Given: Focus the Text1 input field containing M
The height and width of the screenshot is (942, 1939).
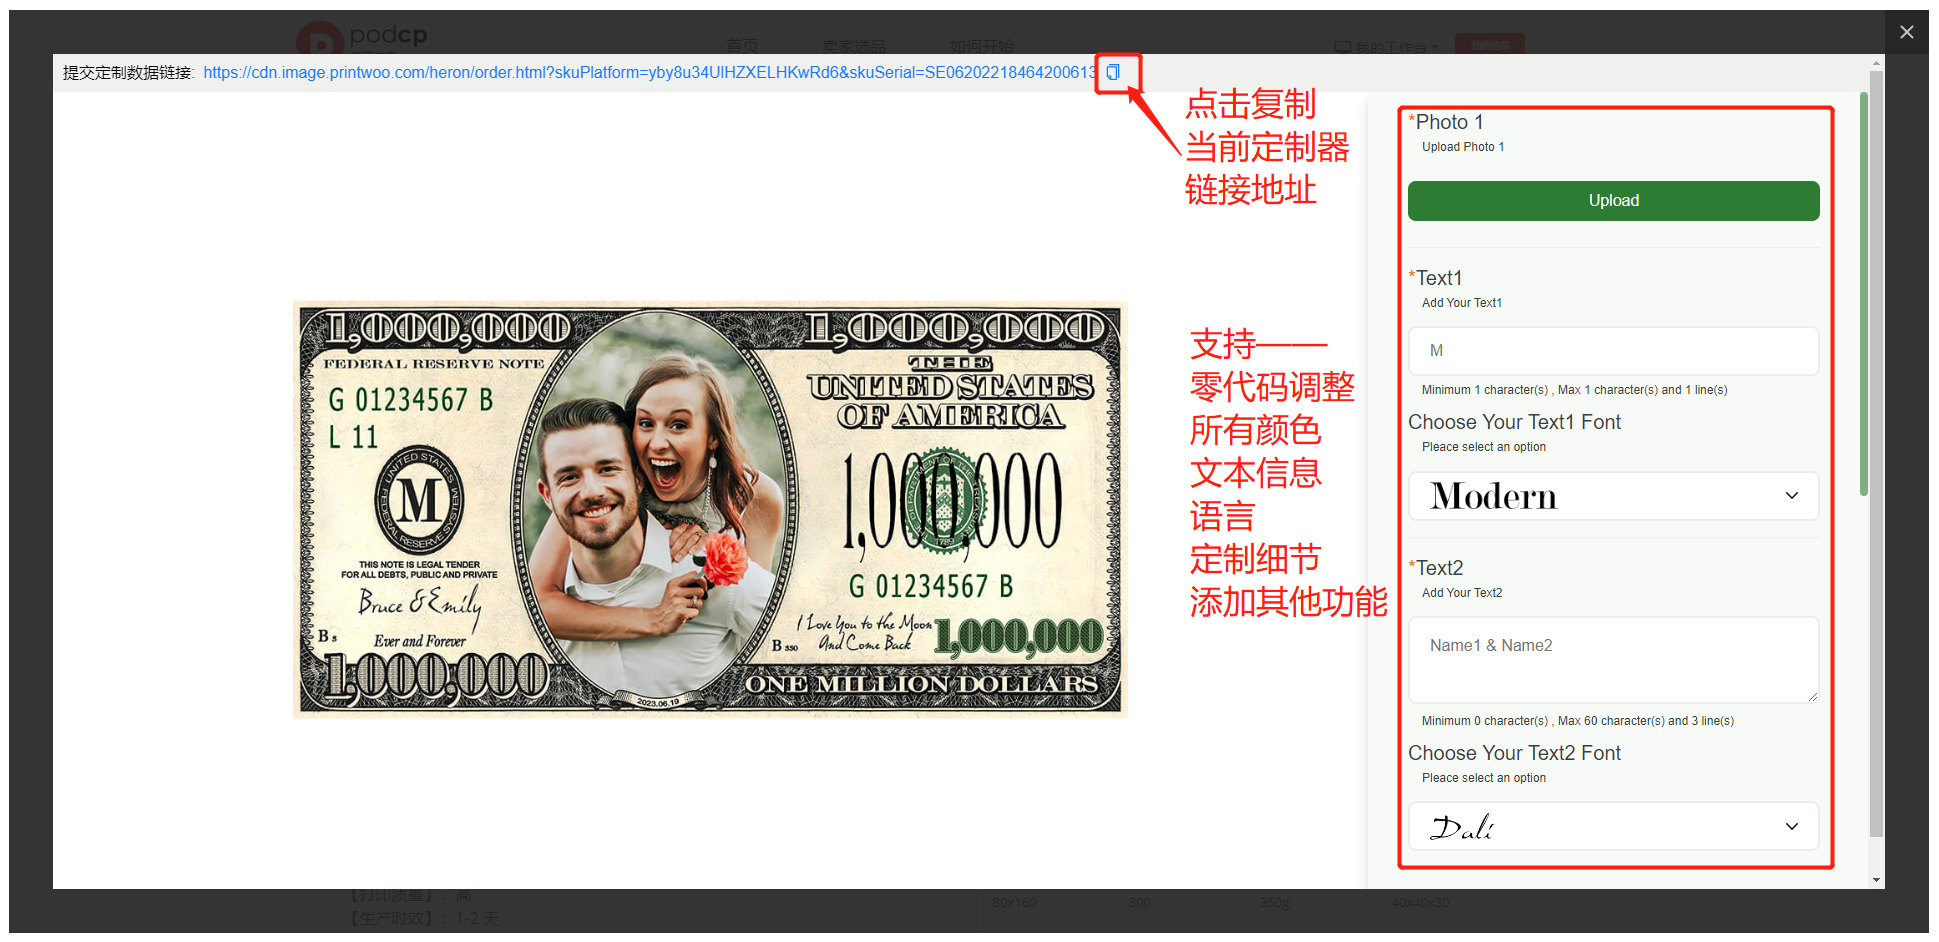Looking at the screenshot, I should (x=1613, y=351).
